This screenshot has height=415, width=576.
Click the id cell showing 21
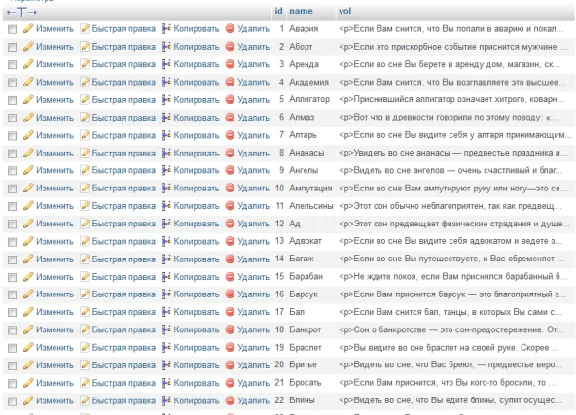click(279, 383)
